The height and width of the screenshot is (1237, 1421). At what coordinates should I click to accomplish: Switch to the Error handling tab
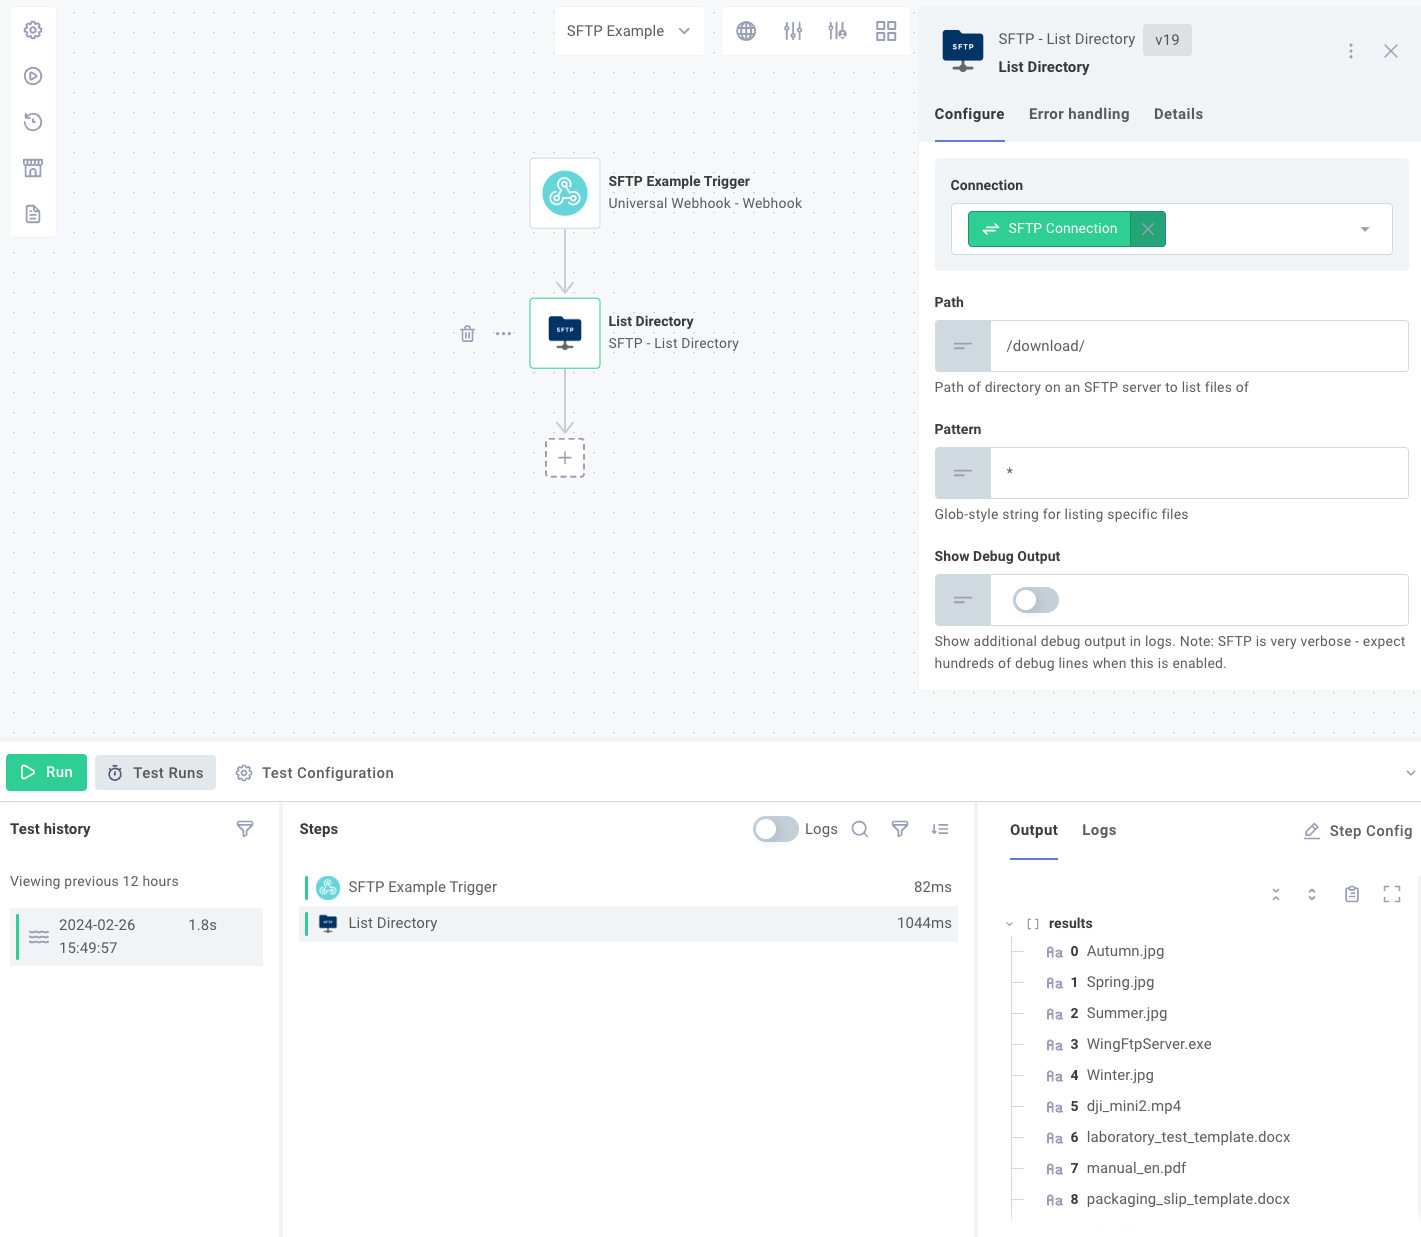point(1079,114)
